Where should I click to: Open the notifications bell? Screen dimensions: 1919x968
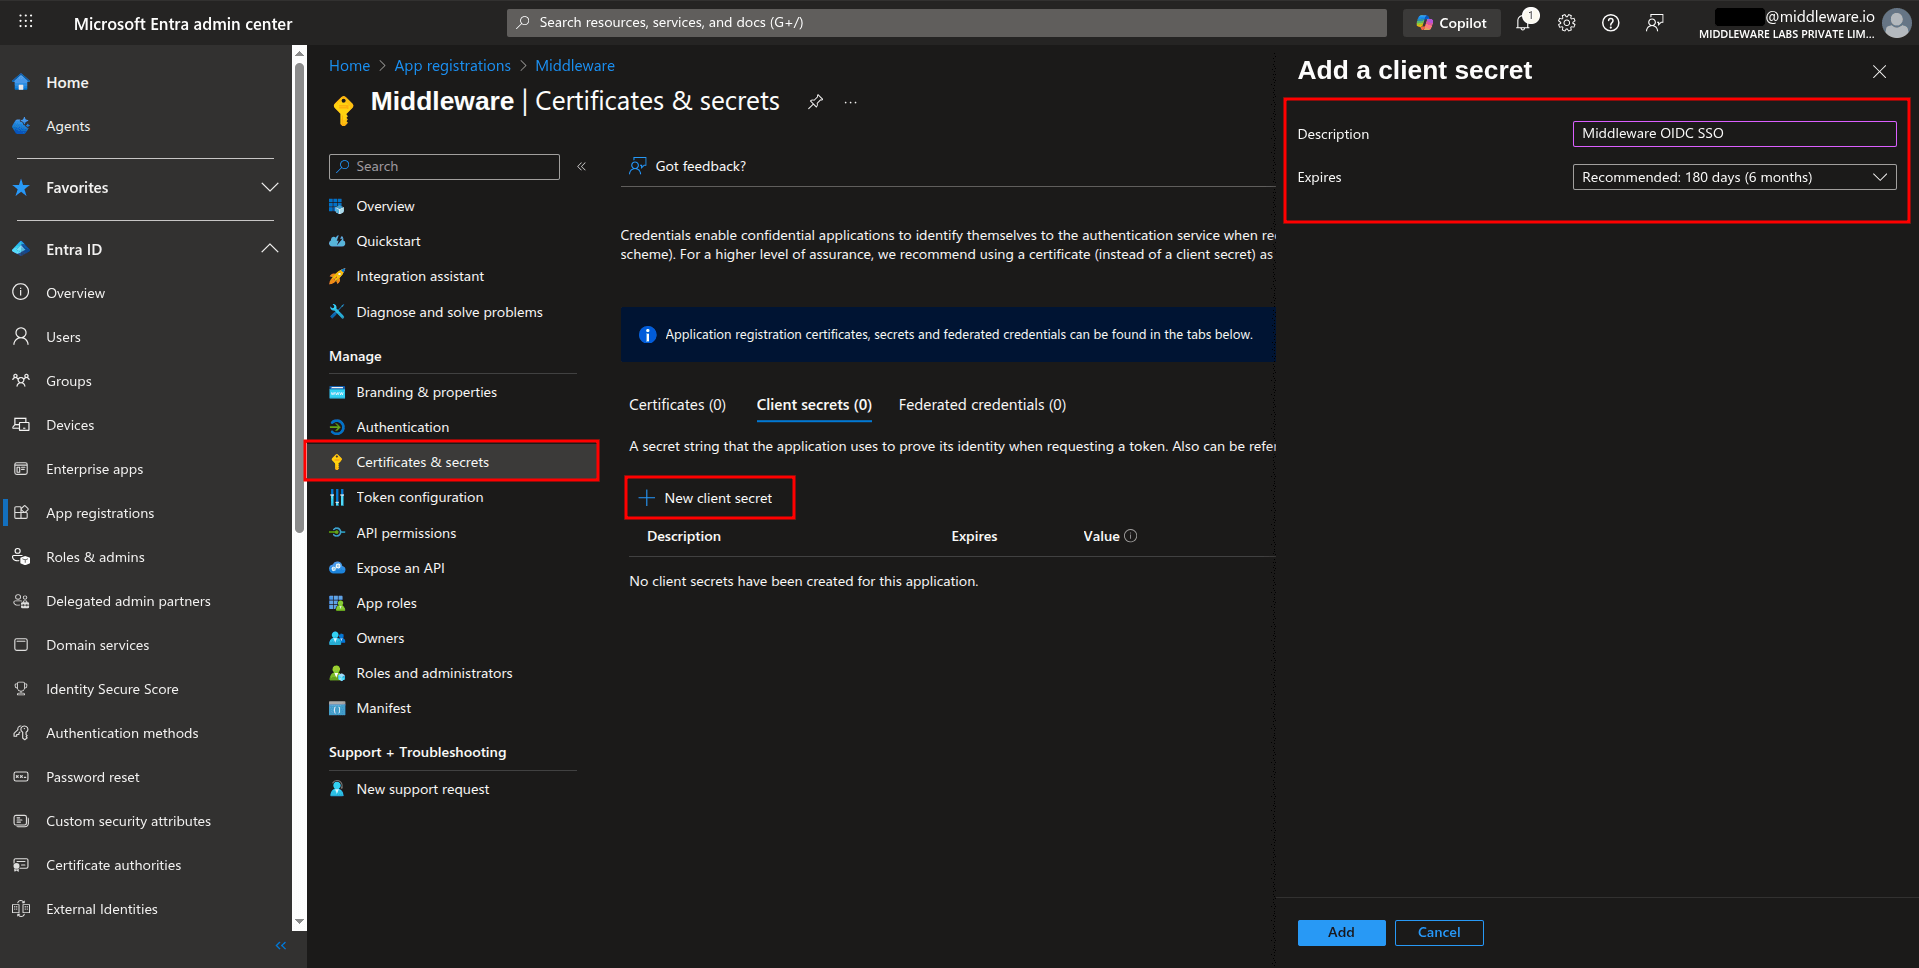[1522, 22]
